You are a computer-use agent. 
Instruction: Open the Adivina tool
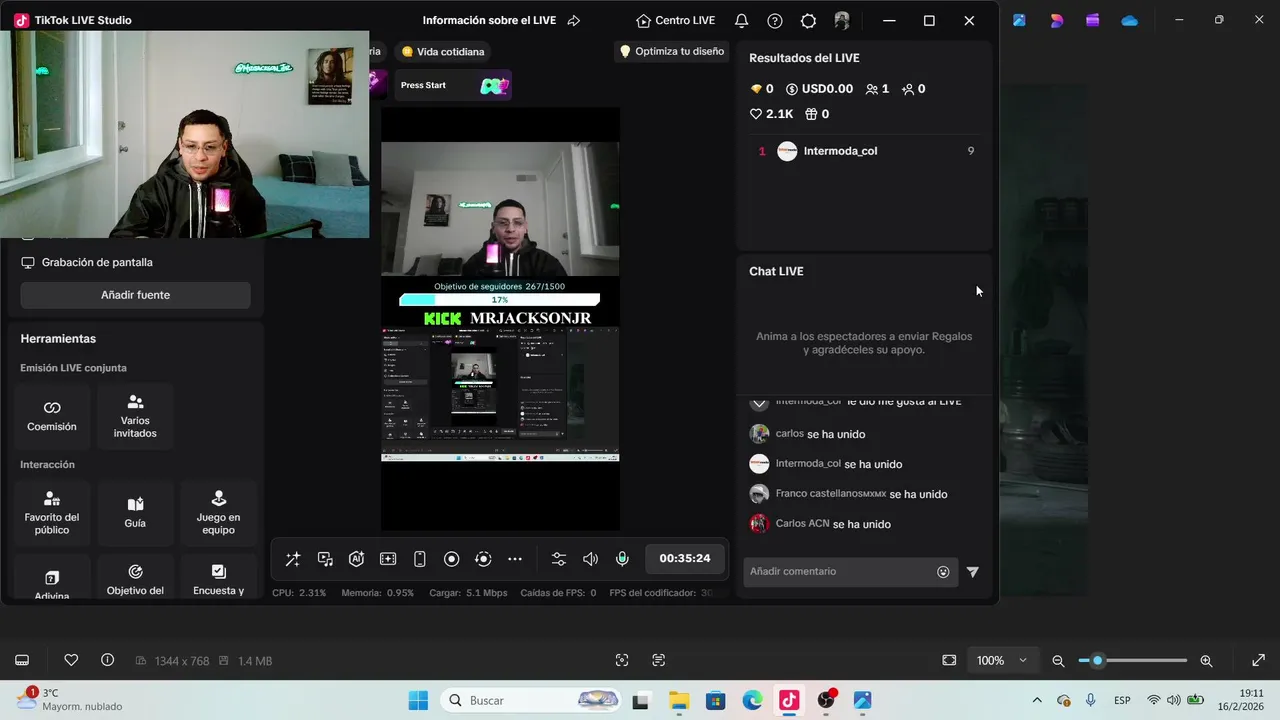coord(52,578)
